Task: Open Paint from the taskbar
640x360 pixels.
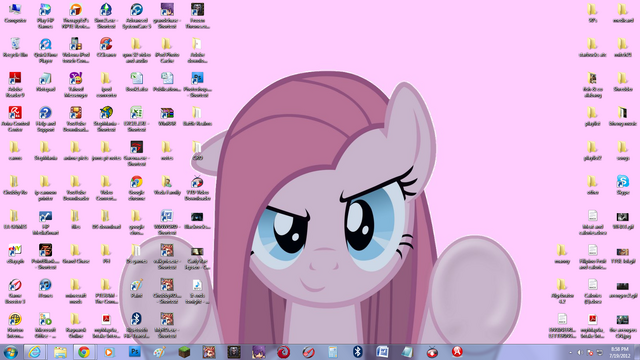Action: point(159,352)
